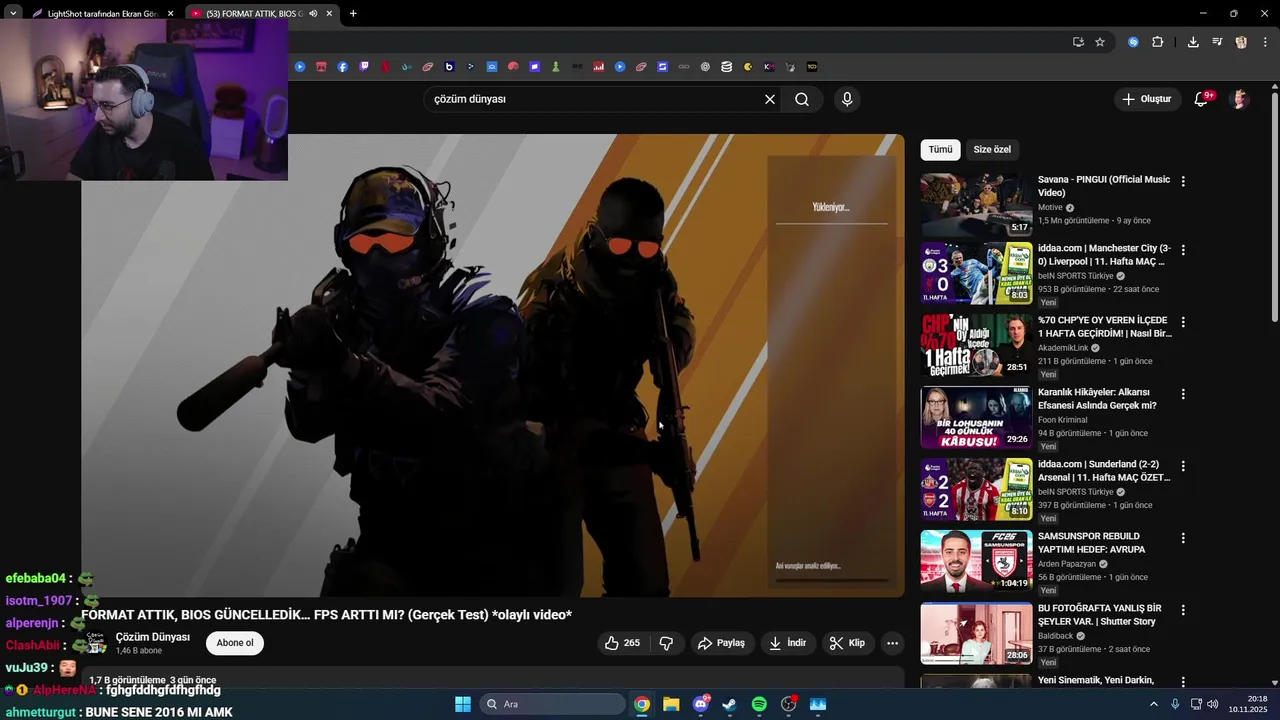This screenshot has width=1280, height=720.
Task: Open options menu for Manchester City Liverpool video
Action: pyautogui.click(x=1183, y=250)
